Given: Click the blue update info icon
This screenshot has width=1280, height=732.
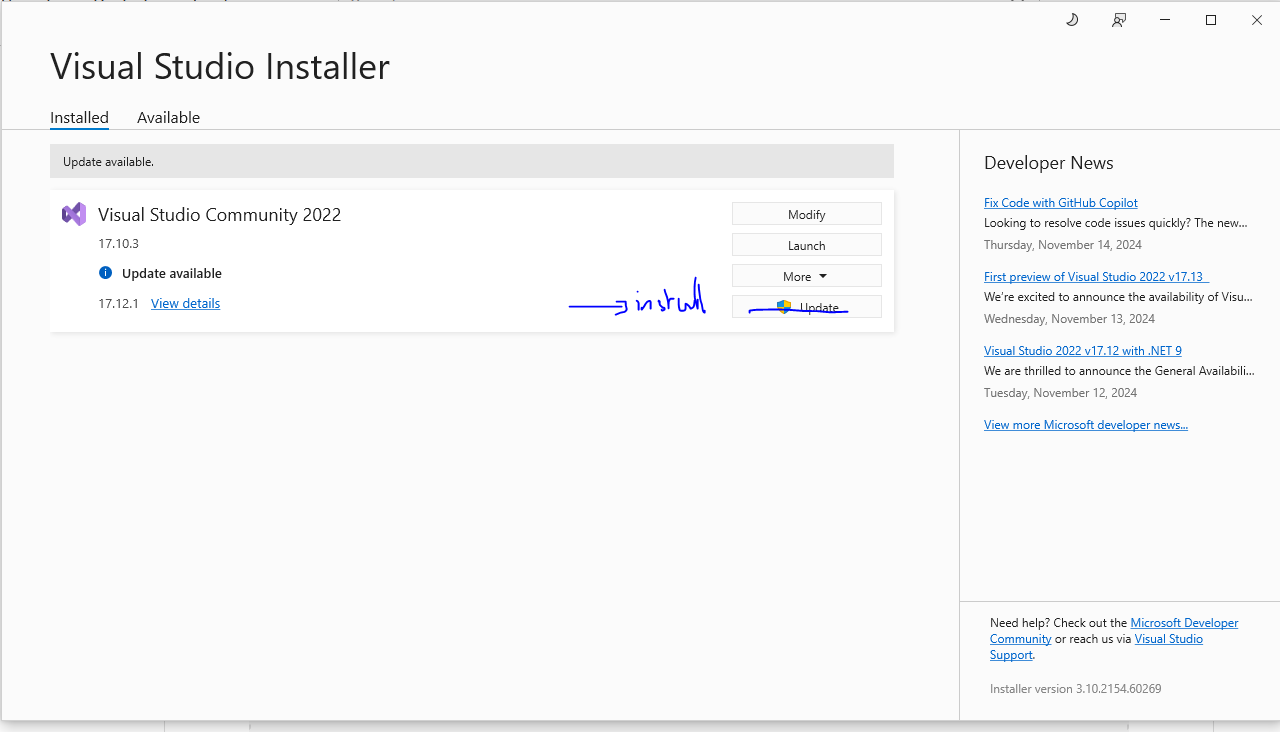Looking at the screenshot, I should click(x=106, y=273).
